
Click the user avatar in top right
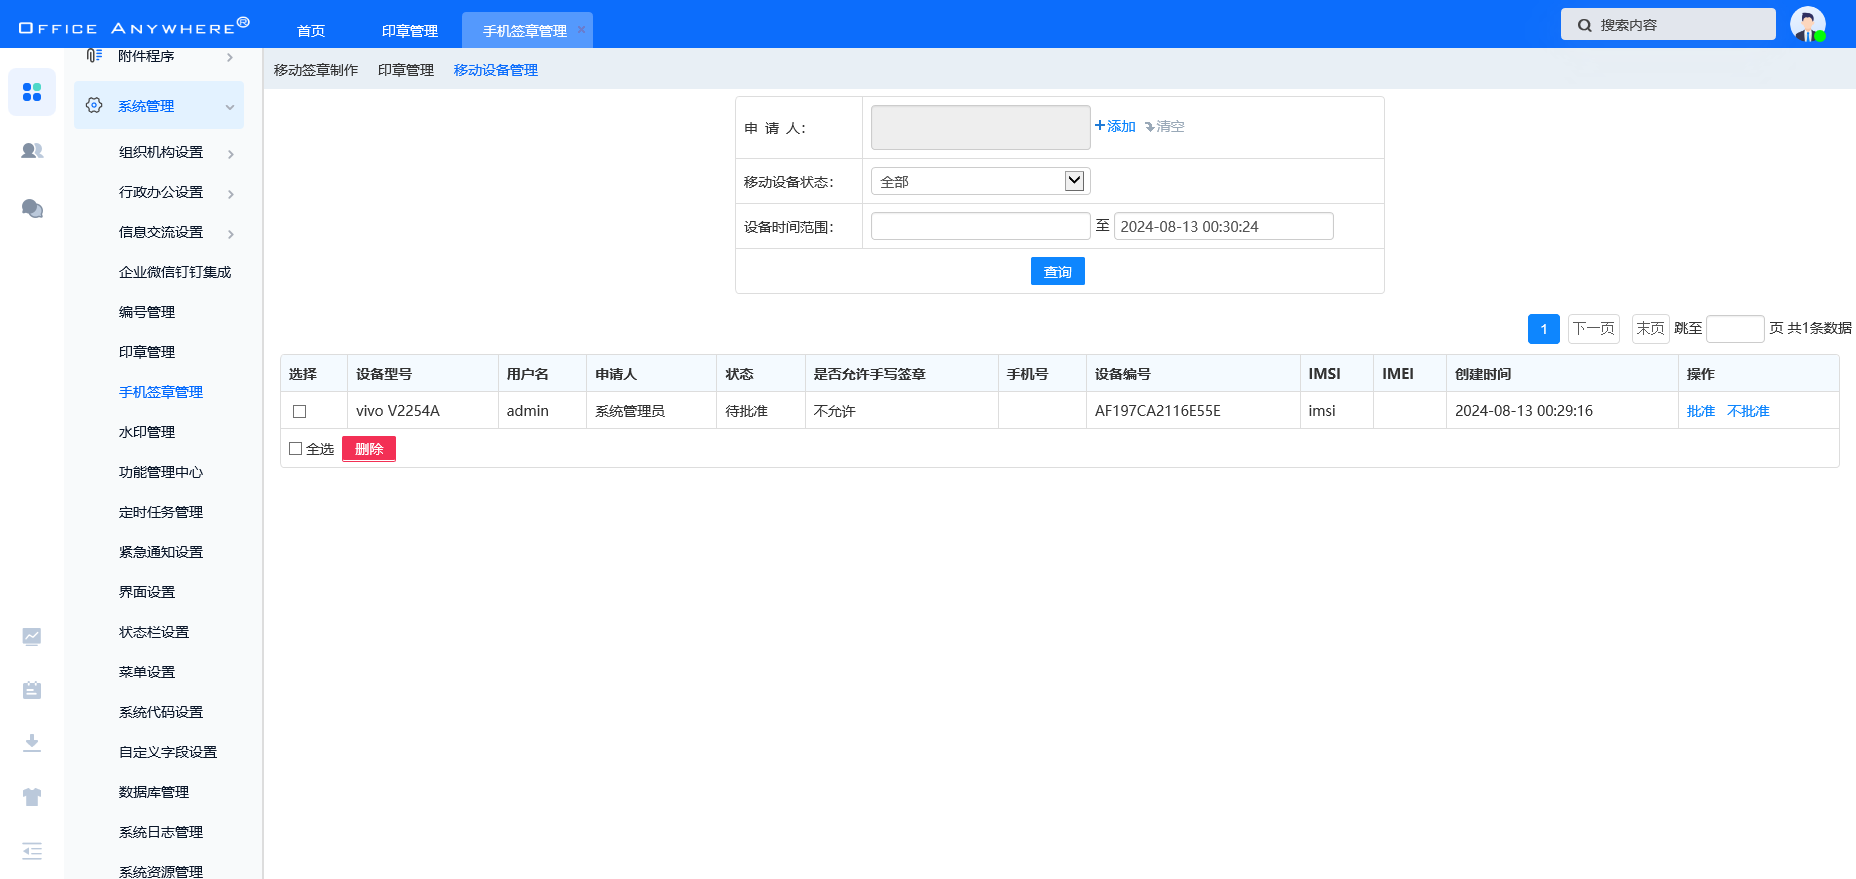click(x=1807, y=24)
